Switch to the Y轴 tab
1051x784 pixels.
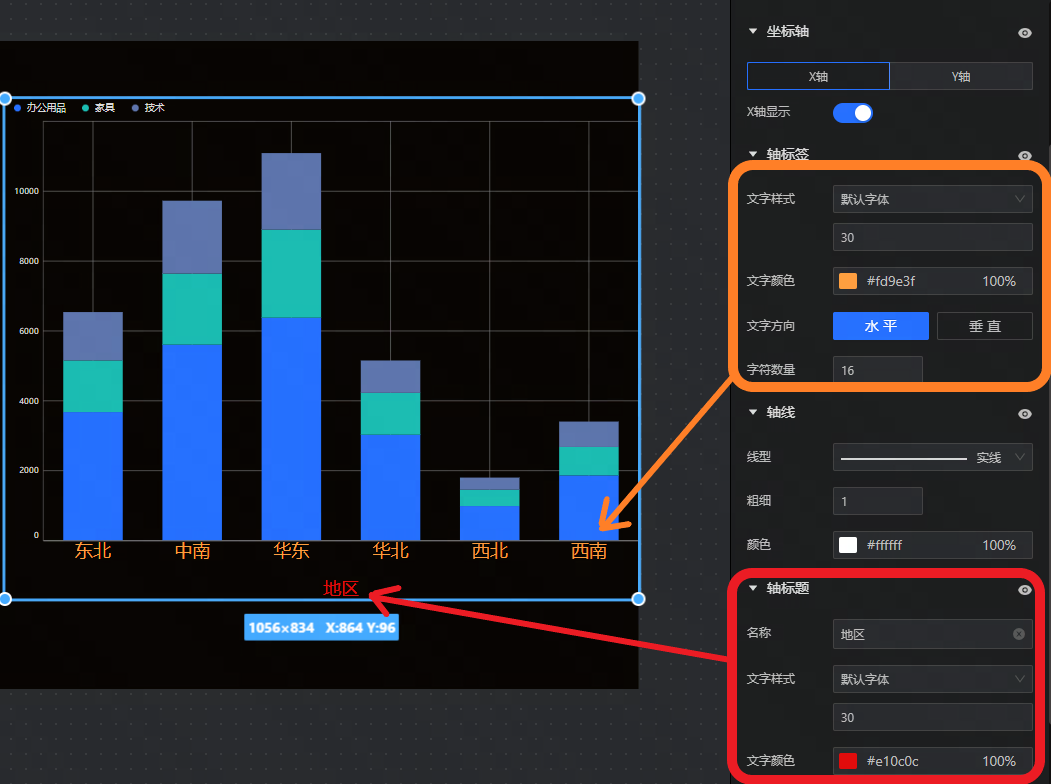coord(960,76)
